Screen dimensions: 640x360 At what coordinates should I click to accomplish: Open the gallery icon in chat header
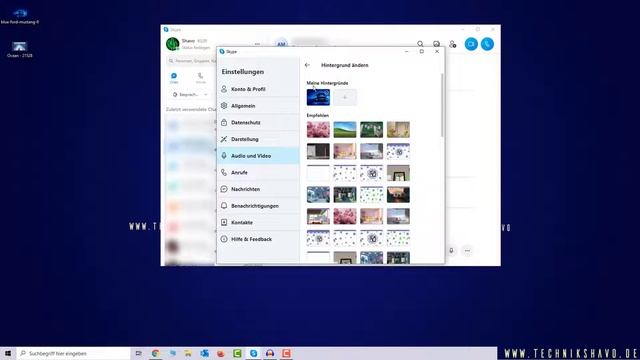(436, 44)
